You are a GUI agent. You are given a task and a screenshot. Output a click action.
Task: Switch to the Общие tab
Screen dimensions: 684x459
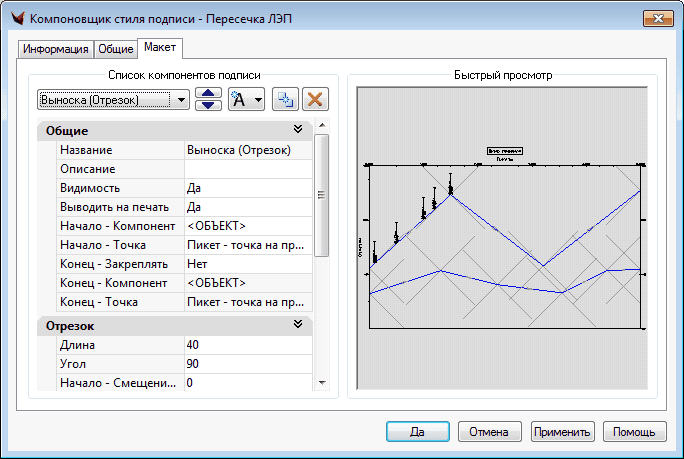coord(115,49)
